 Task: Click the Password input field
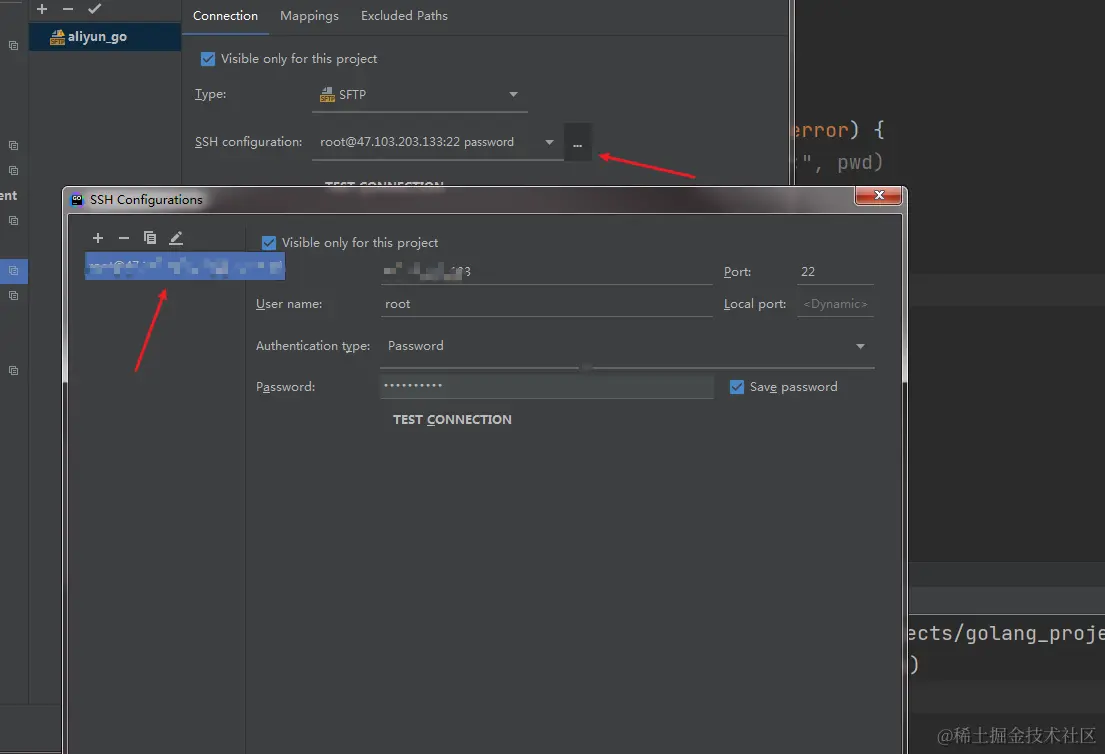click(x=547, y=386)
